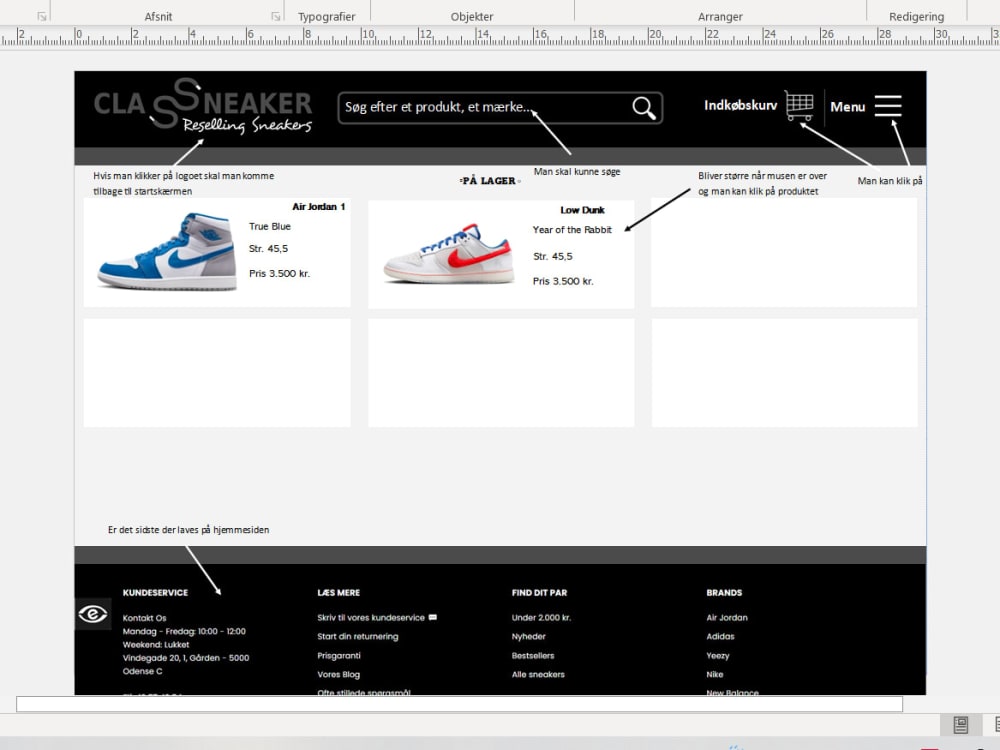The image size is (1000, 750).
Task: Select the eye logo in the footer
Action: (x=92, y=614)
